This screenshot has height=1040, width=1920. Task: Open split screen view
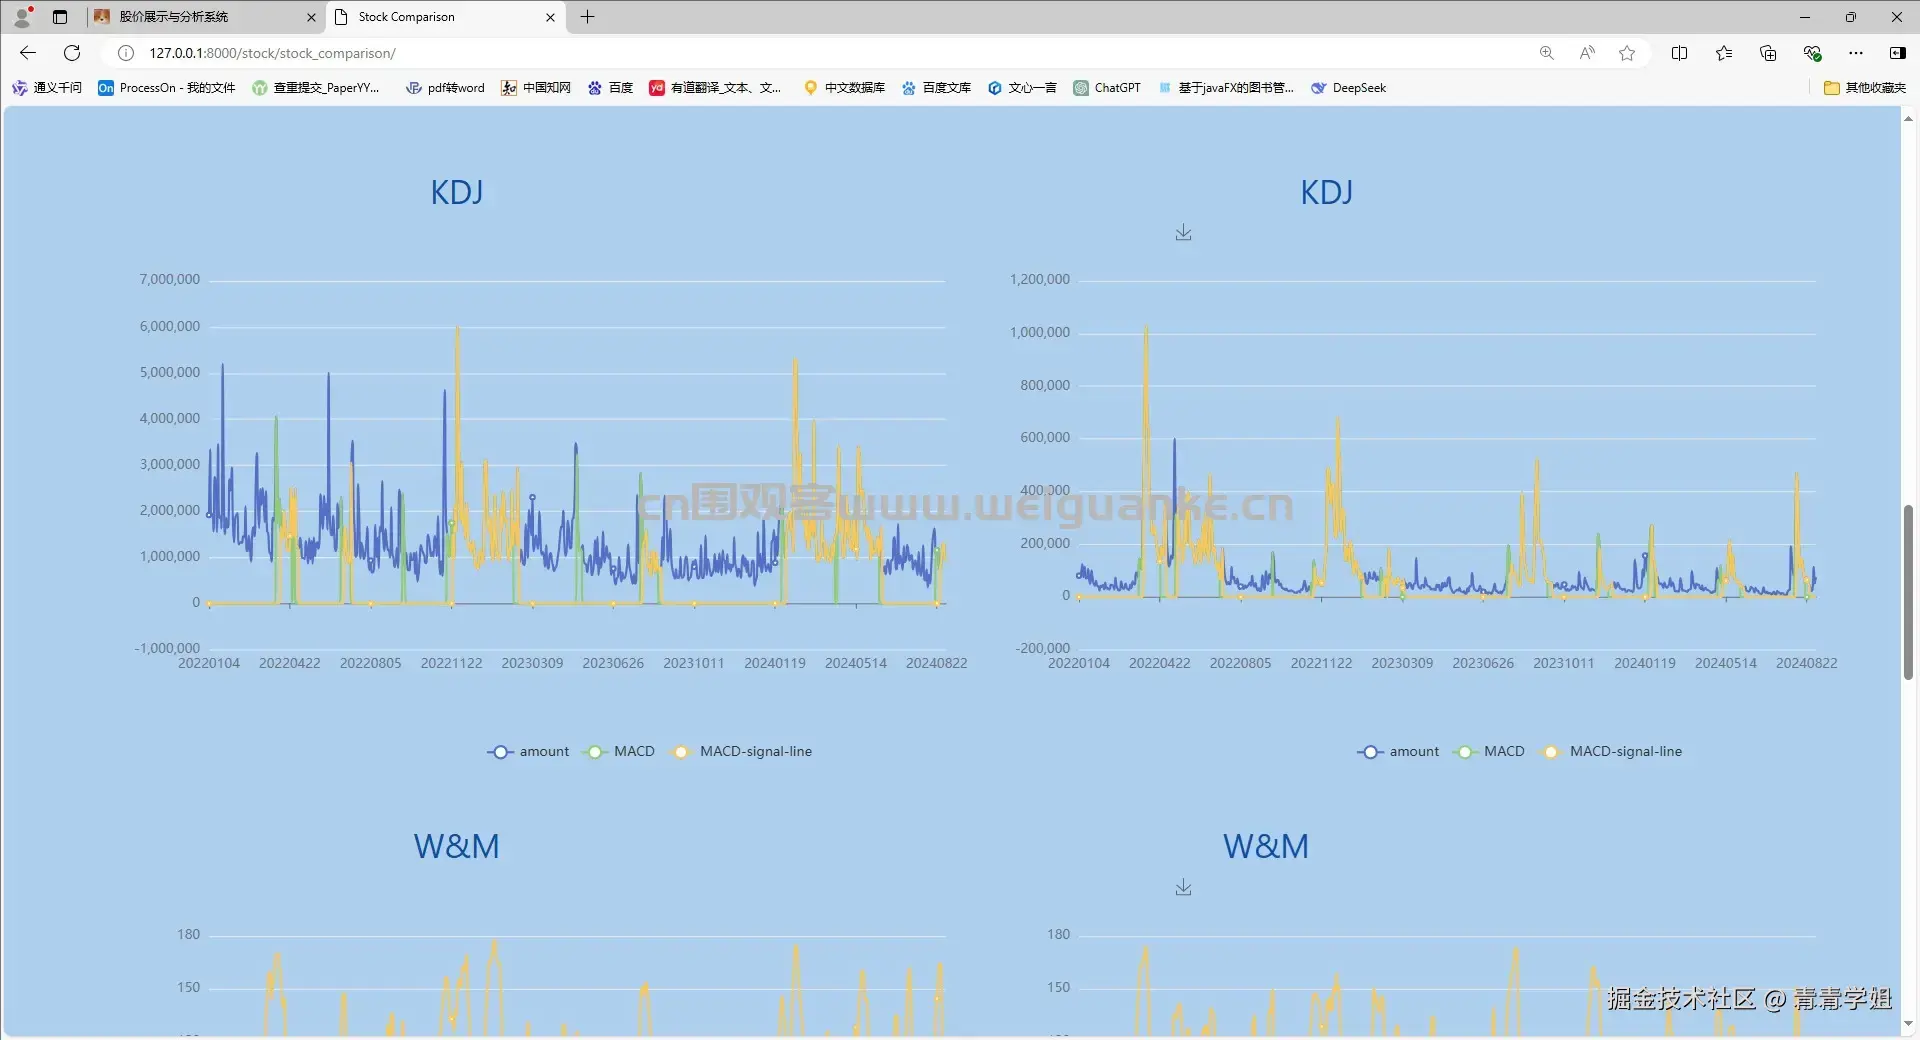click(x=1679, y=53)
